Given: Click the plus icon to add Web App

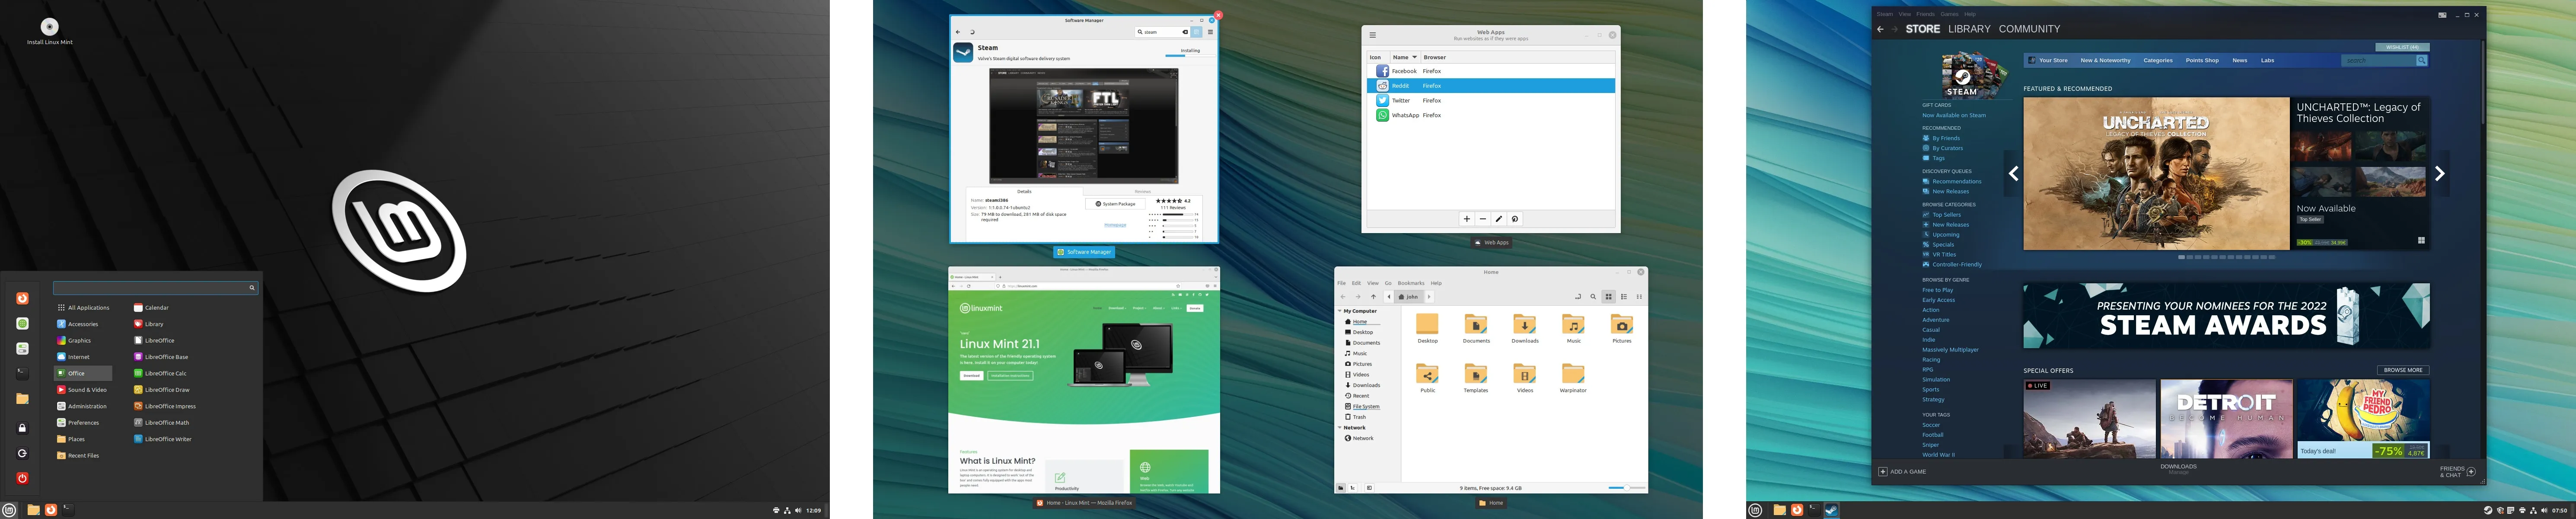Looking at the screenshot, I should pos(1467,219).
